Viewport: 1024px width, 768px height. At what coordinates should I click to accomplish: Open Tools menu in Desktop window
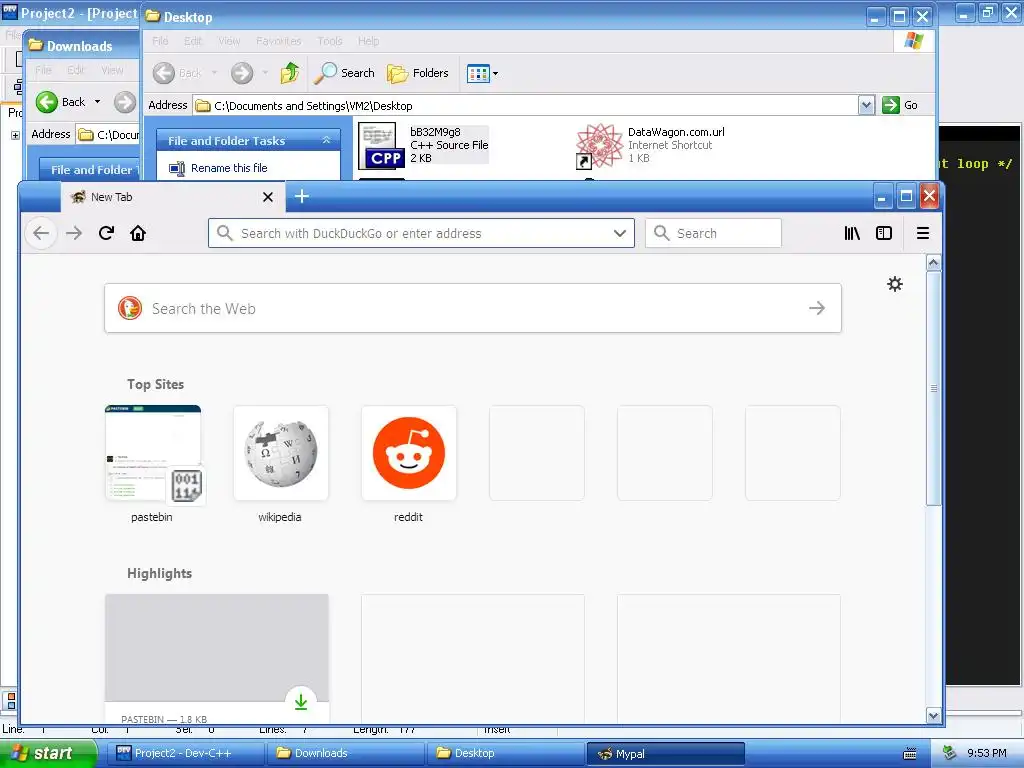(330, 41)
